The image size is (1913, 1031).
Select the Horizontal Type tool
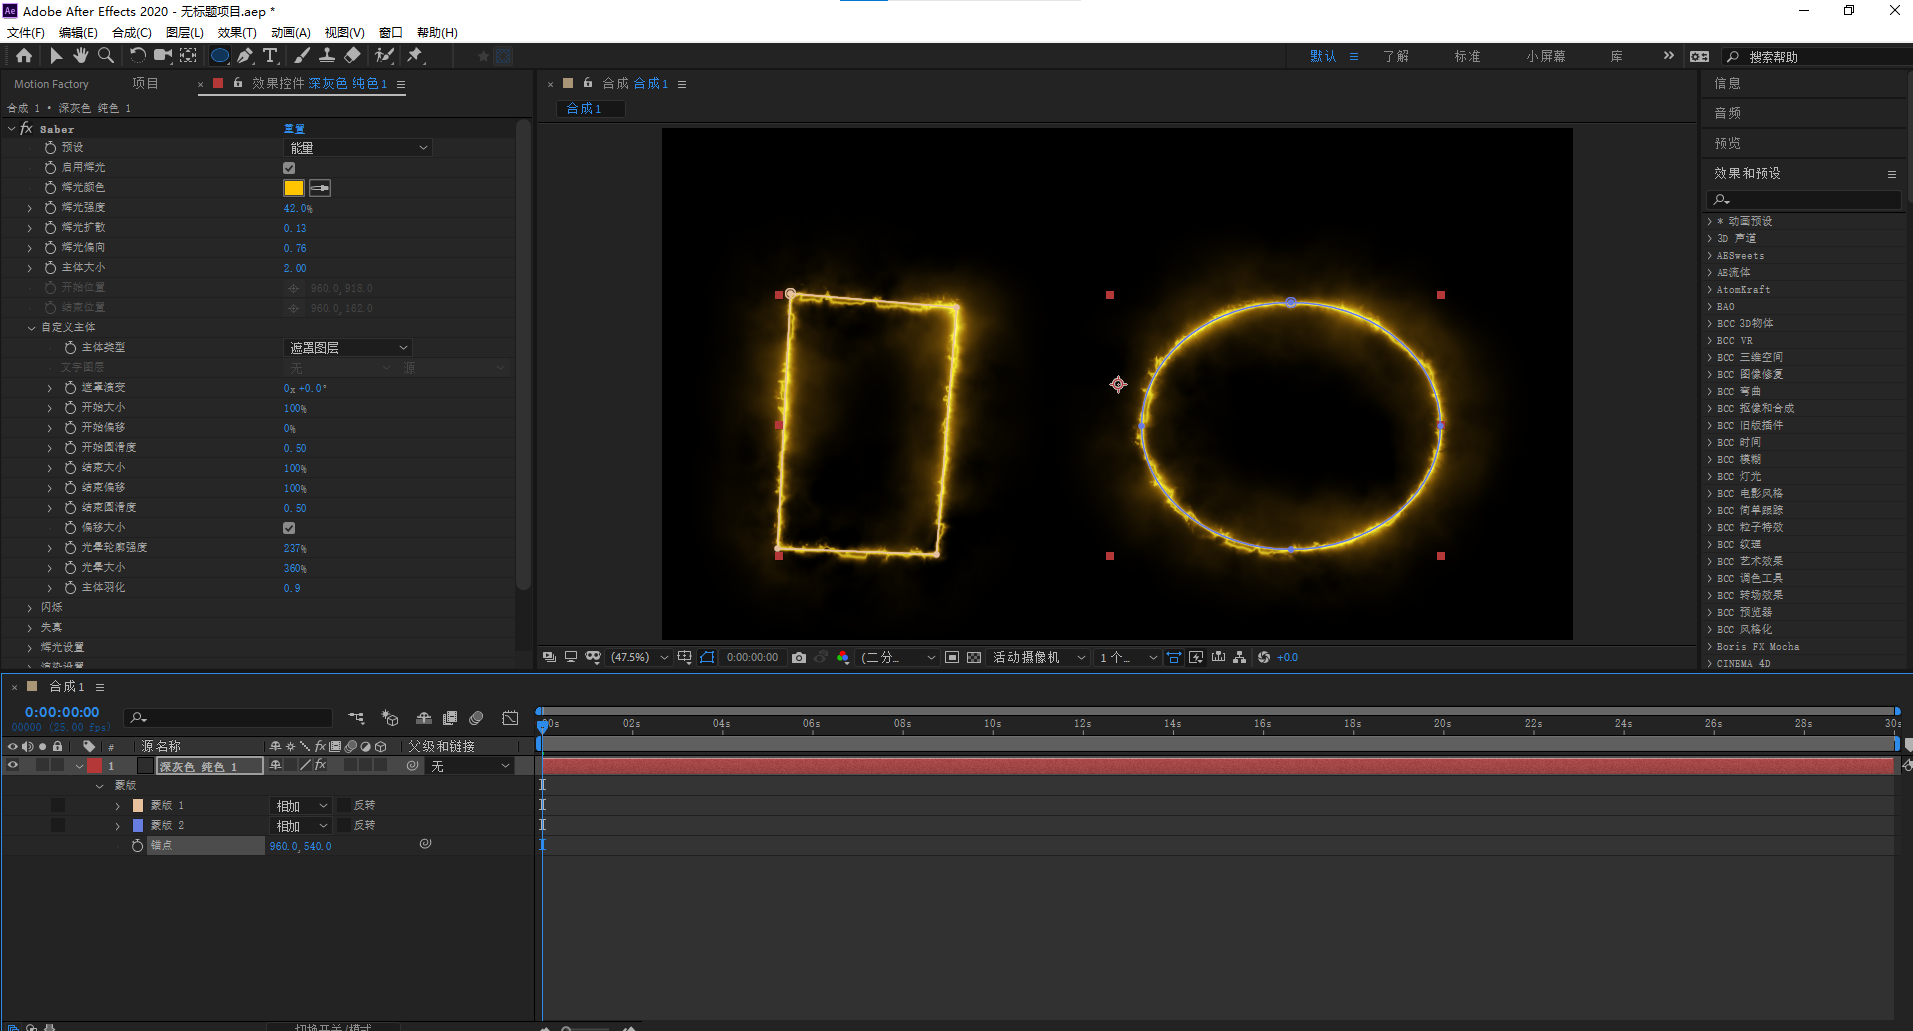(270, 56)
